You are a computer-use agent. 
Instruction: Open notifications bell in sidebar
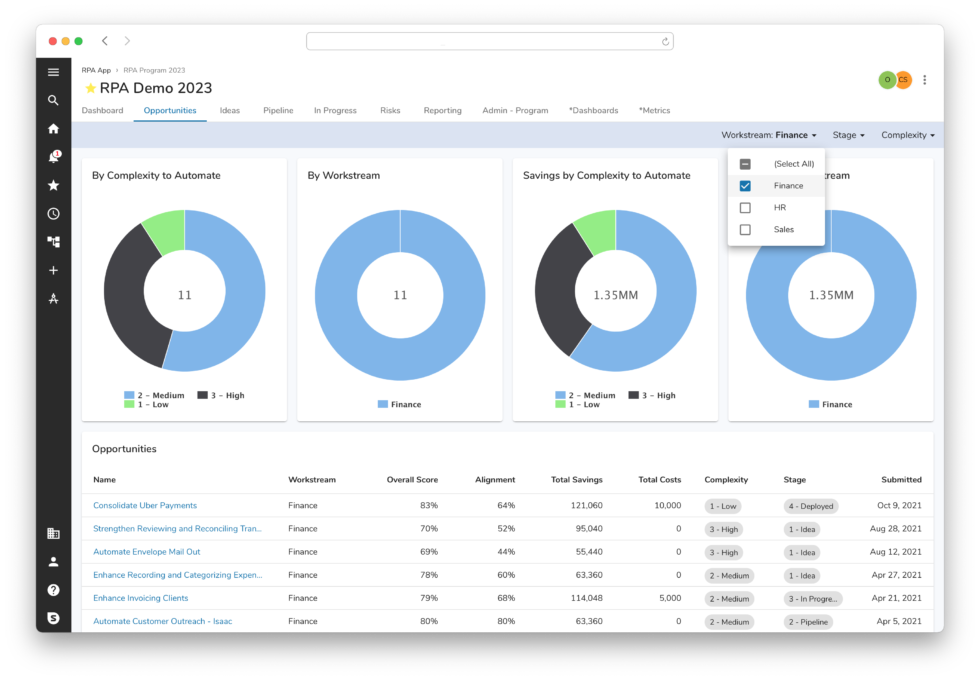[x=53, y=157]
